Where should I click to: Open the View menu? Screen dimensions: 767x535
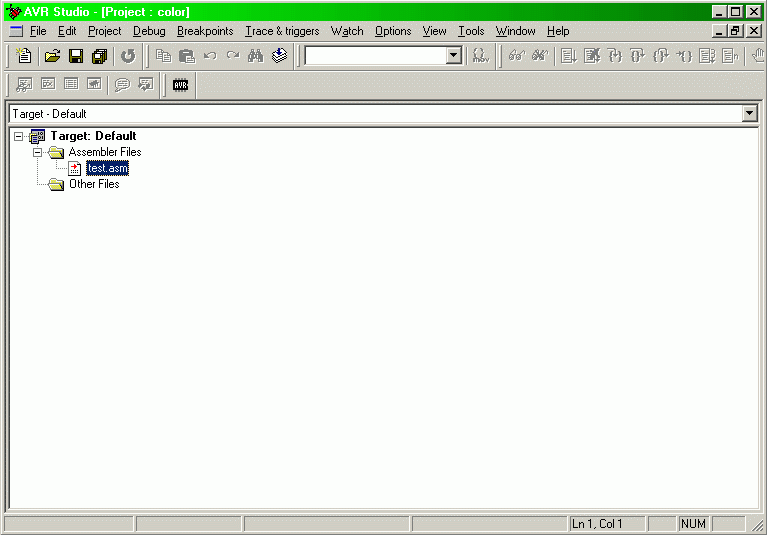click(x=434, y=31)
